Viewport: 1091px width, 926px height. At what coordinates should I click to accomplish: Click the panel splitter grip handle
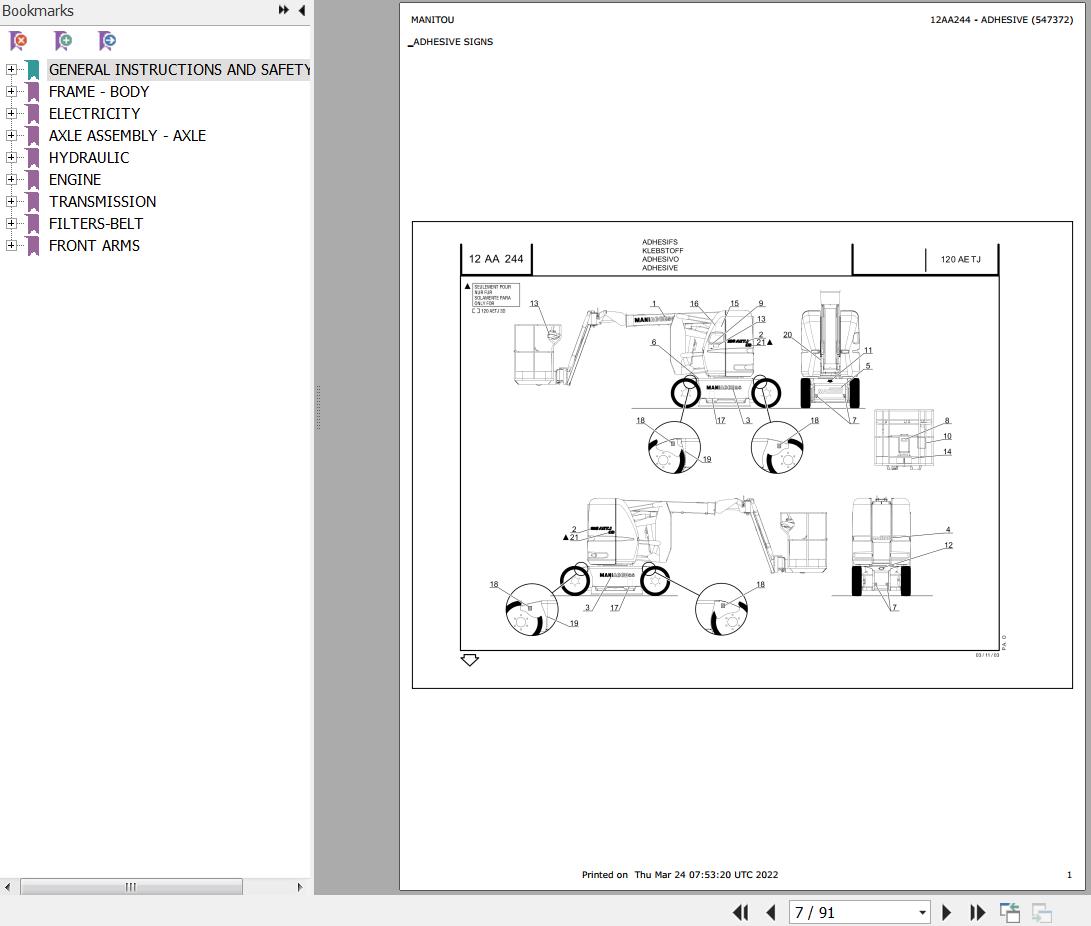click(318, 407)
